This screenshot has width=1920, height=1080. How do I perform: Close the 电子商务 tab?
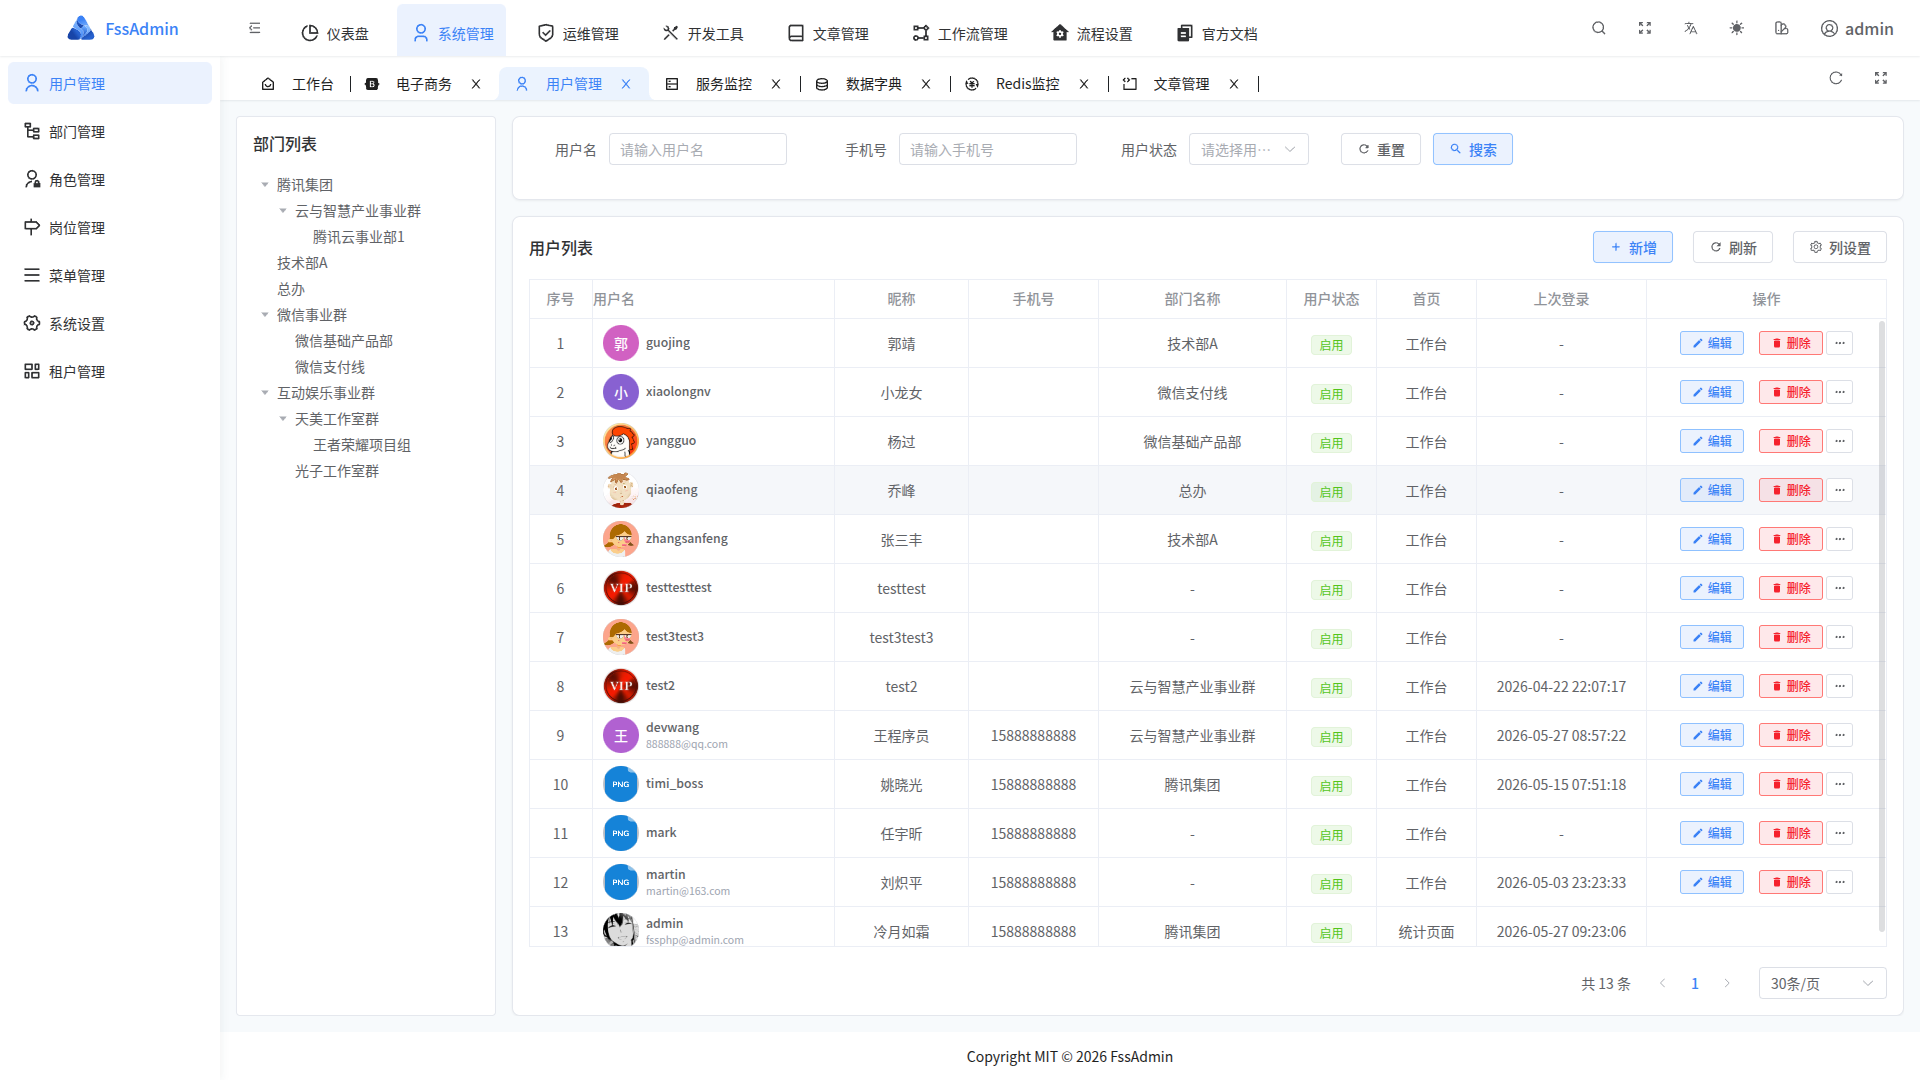476,84
